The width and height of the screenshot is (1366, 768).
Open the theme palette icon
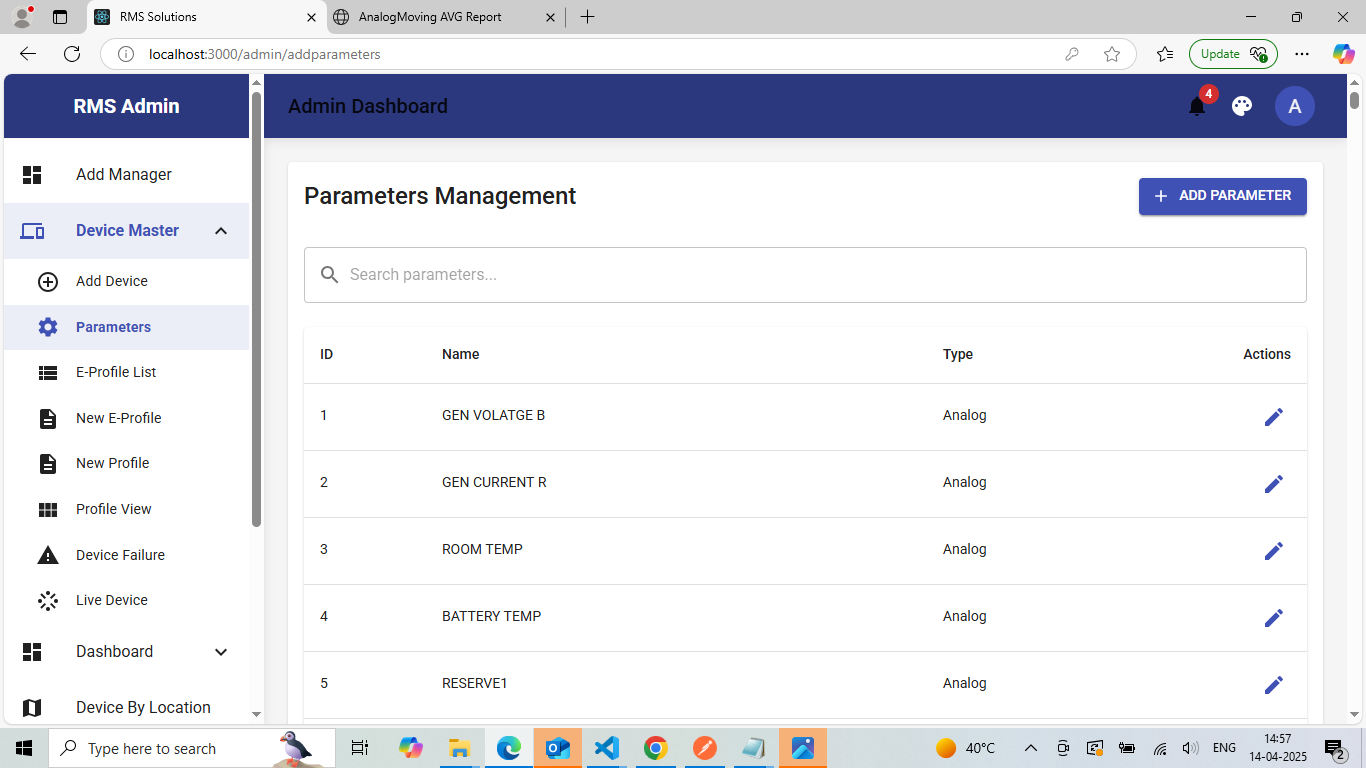[1242, 106]
